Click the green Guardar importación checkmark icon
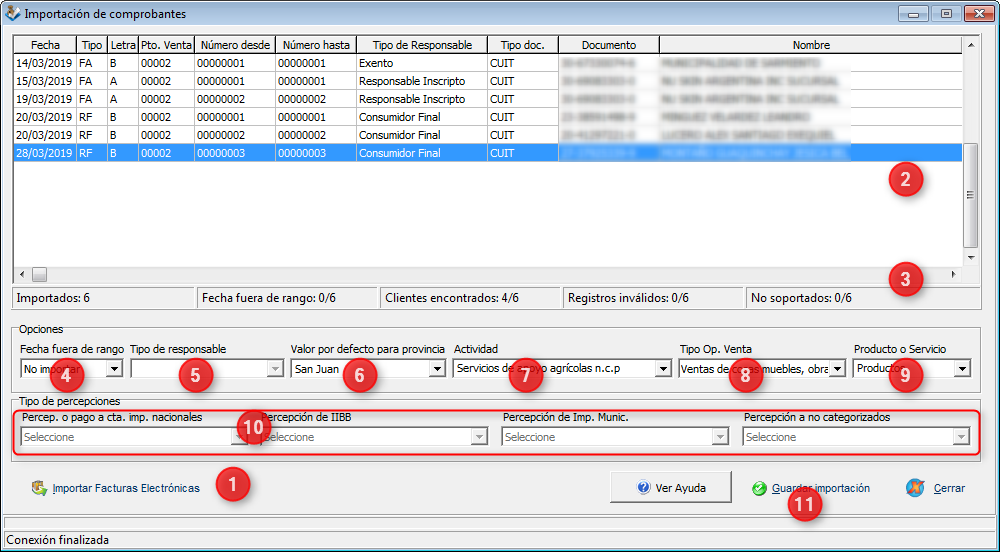 coord(759,489)
